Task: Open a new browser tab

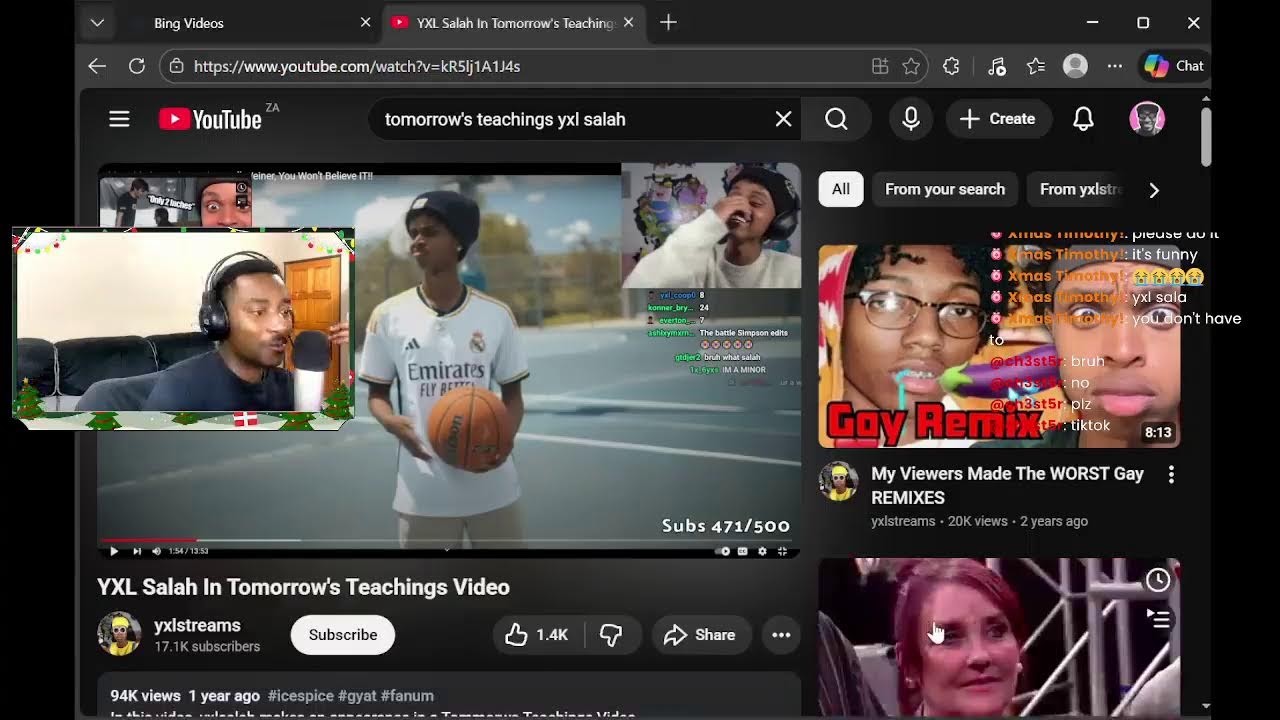Action: coord(668,23)
